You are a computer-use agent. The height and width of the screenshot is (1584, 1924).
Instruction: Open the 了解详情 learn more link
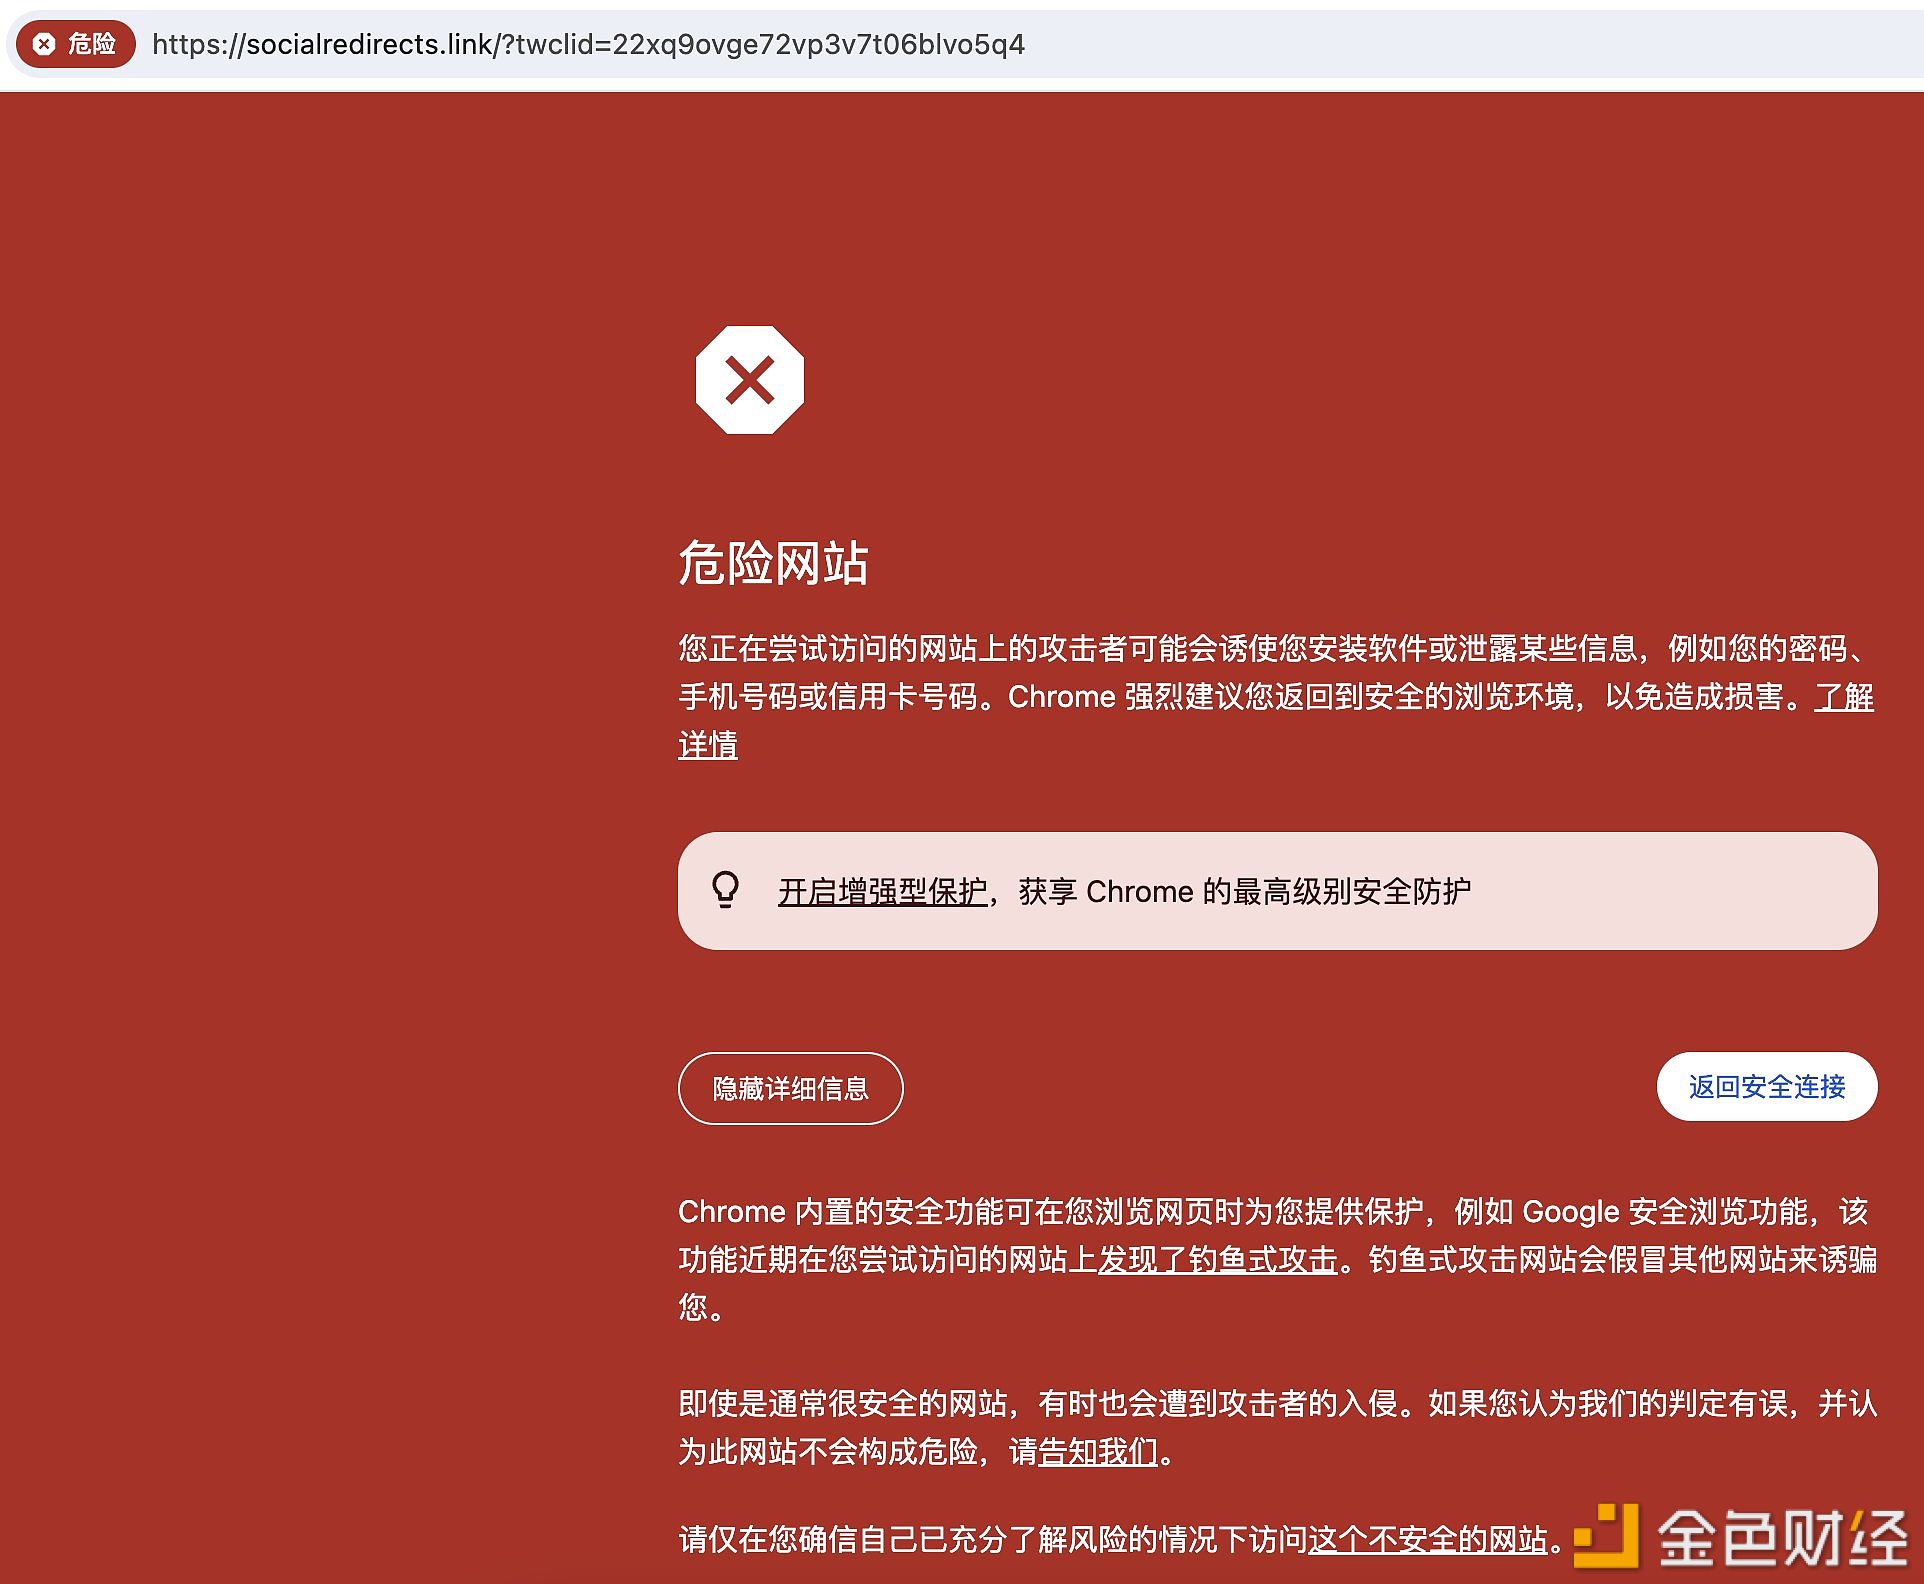1844,697
